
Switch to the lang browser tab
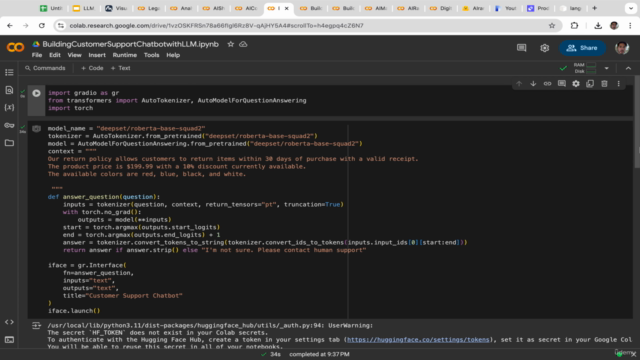tap(571, 8)
